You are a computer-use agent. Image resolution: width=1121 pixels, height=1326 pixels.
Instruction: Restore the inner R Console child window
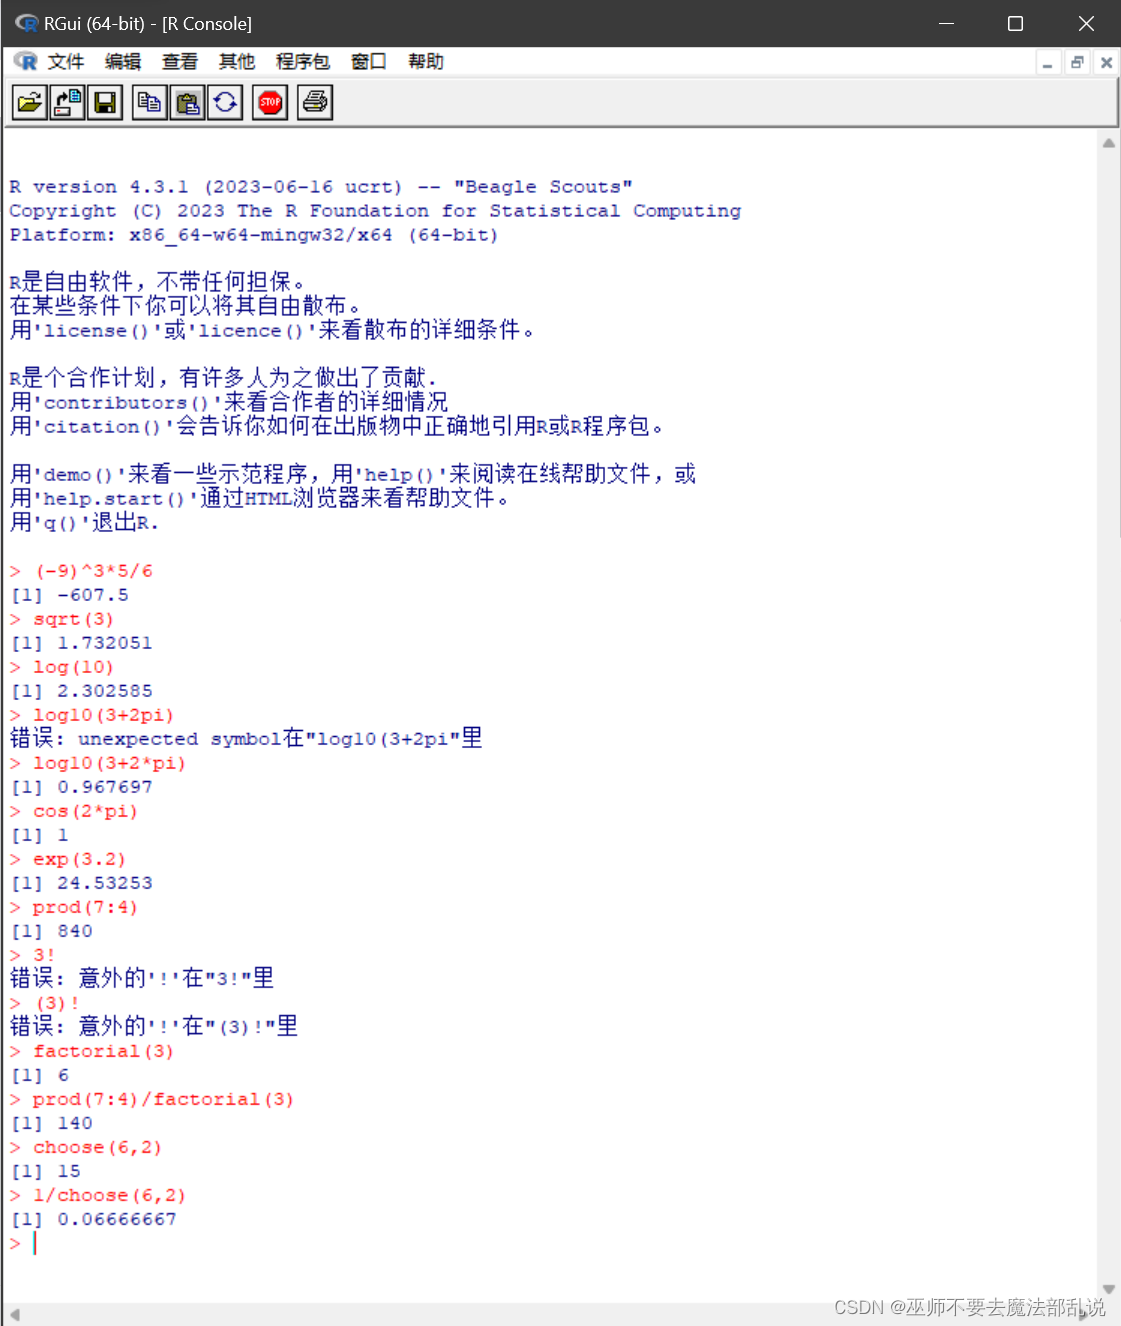[1077, 63]
